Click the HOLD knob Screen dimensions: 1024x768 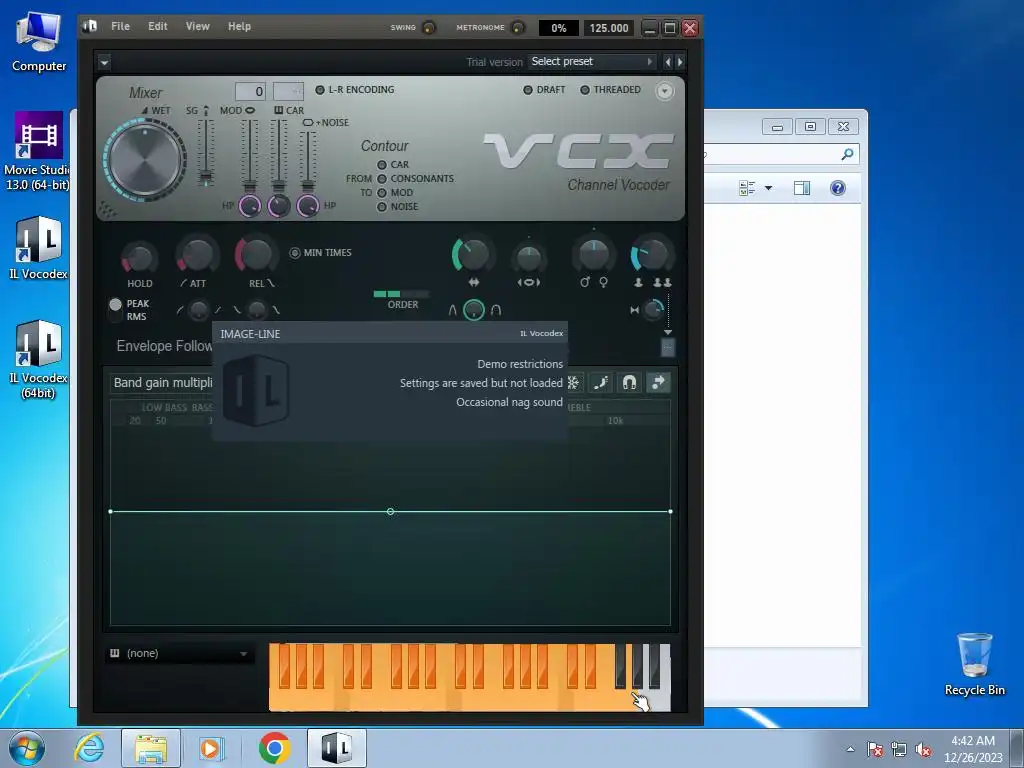(x=139, y=258)
